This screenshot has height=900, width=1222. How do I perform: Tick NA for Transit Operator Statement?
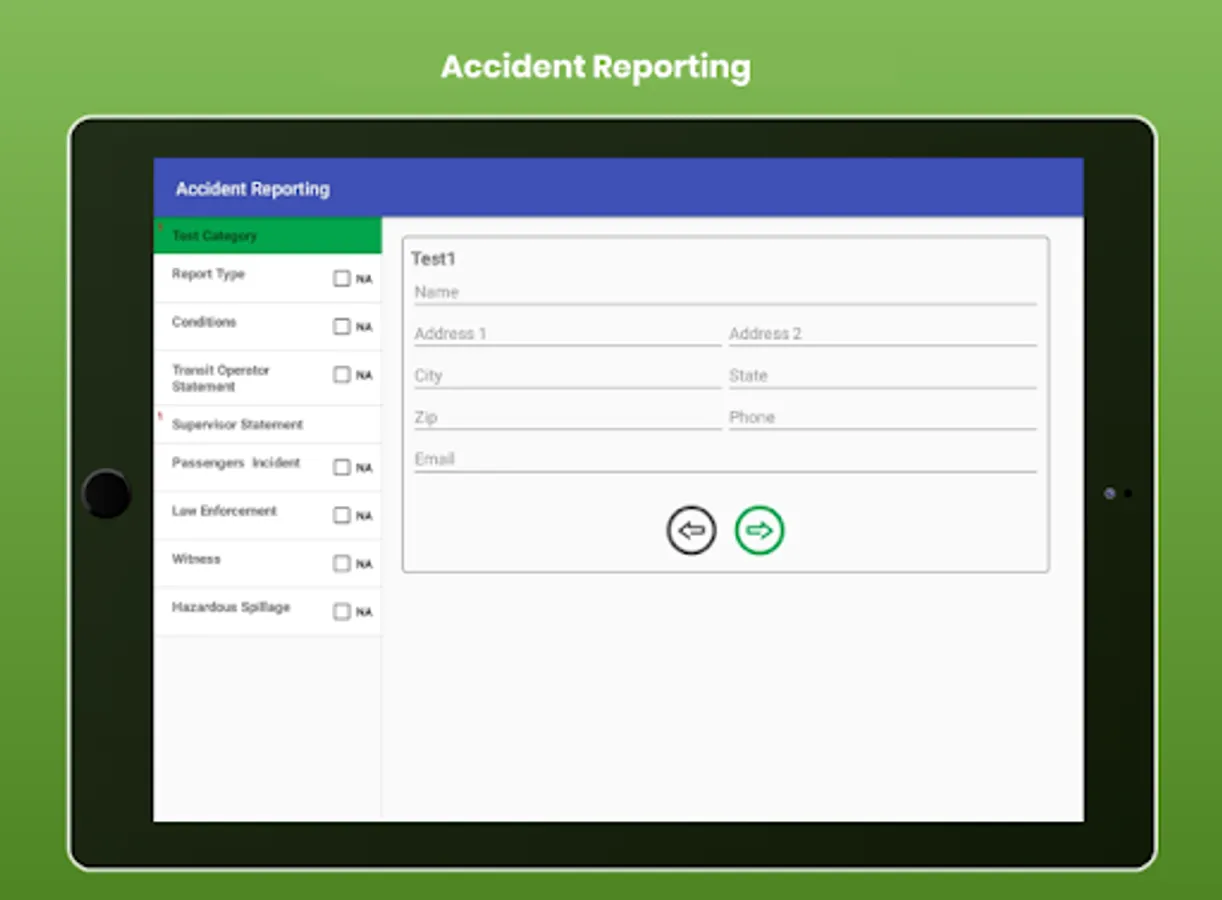pyautogui.click(x=342, y=375)
